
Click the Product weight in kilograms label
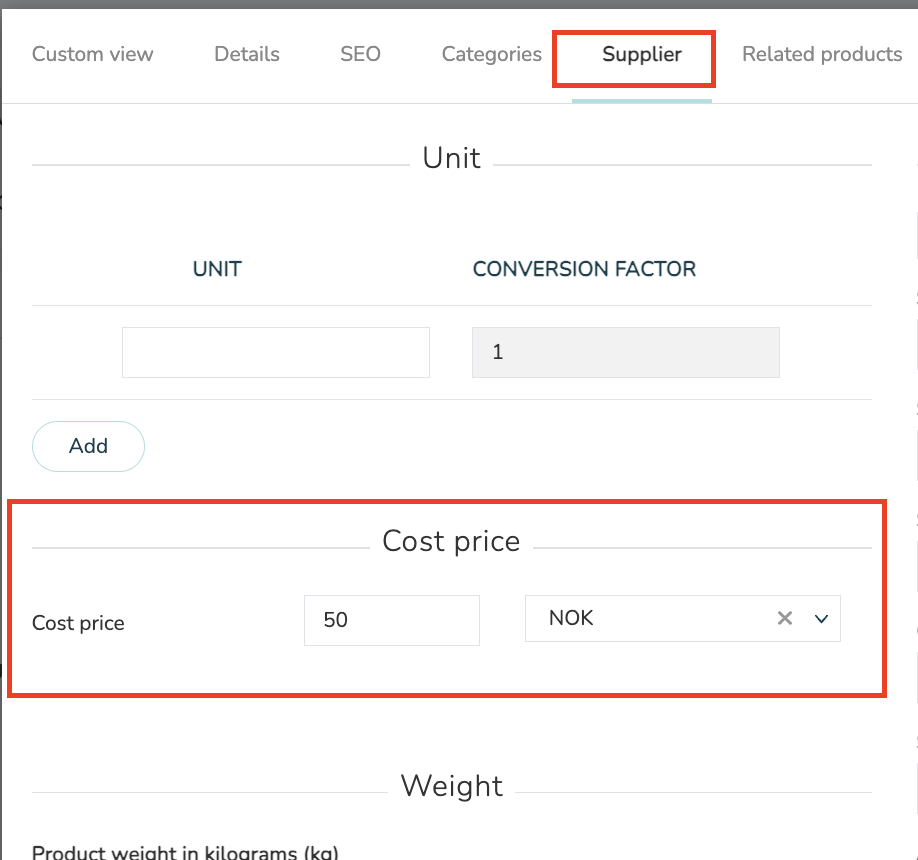point(185,853)
